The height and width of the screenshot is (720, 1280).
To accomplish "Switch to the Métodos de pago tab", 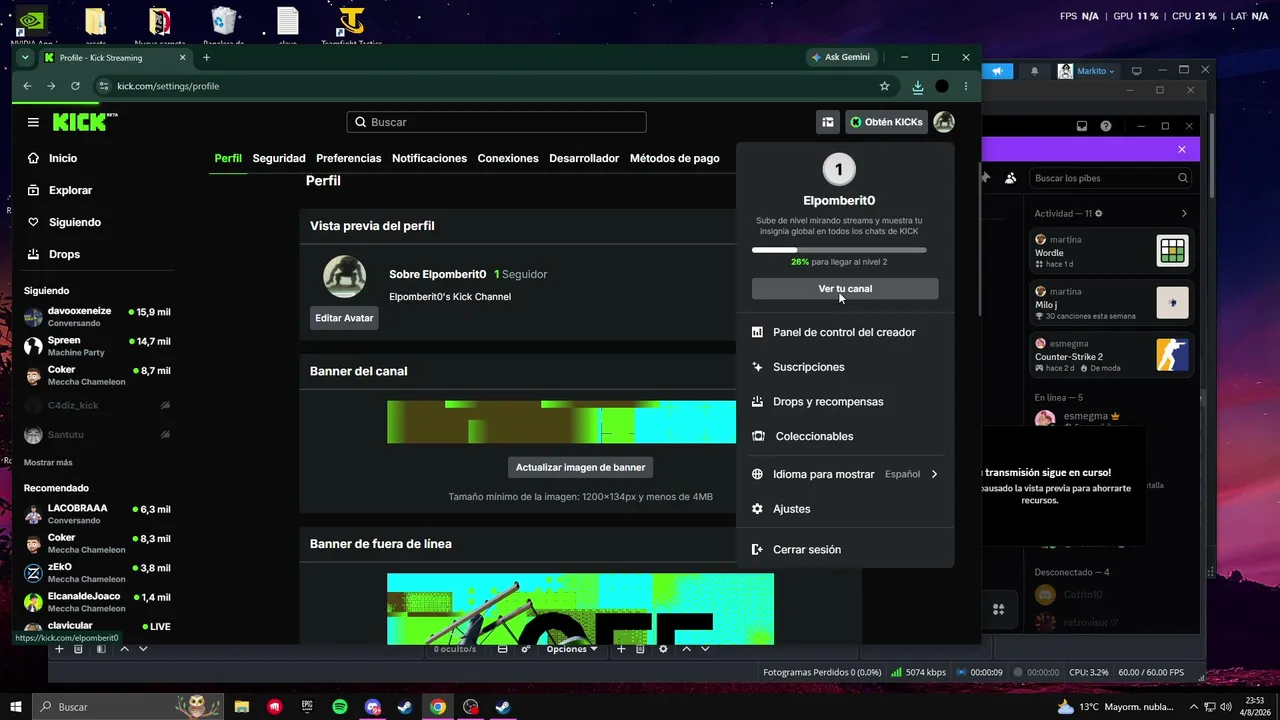I will point(675,158).
